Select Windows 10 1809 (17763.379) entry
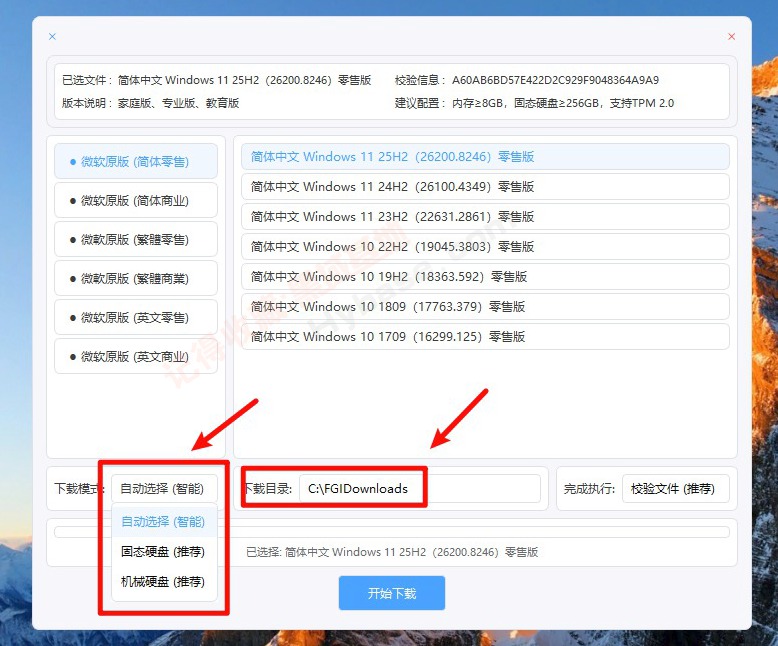 click(x=485, y=307)
